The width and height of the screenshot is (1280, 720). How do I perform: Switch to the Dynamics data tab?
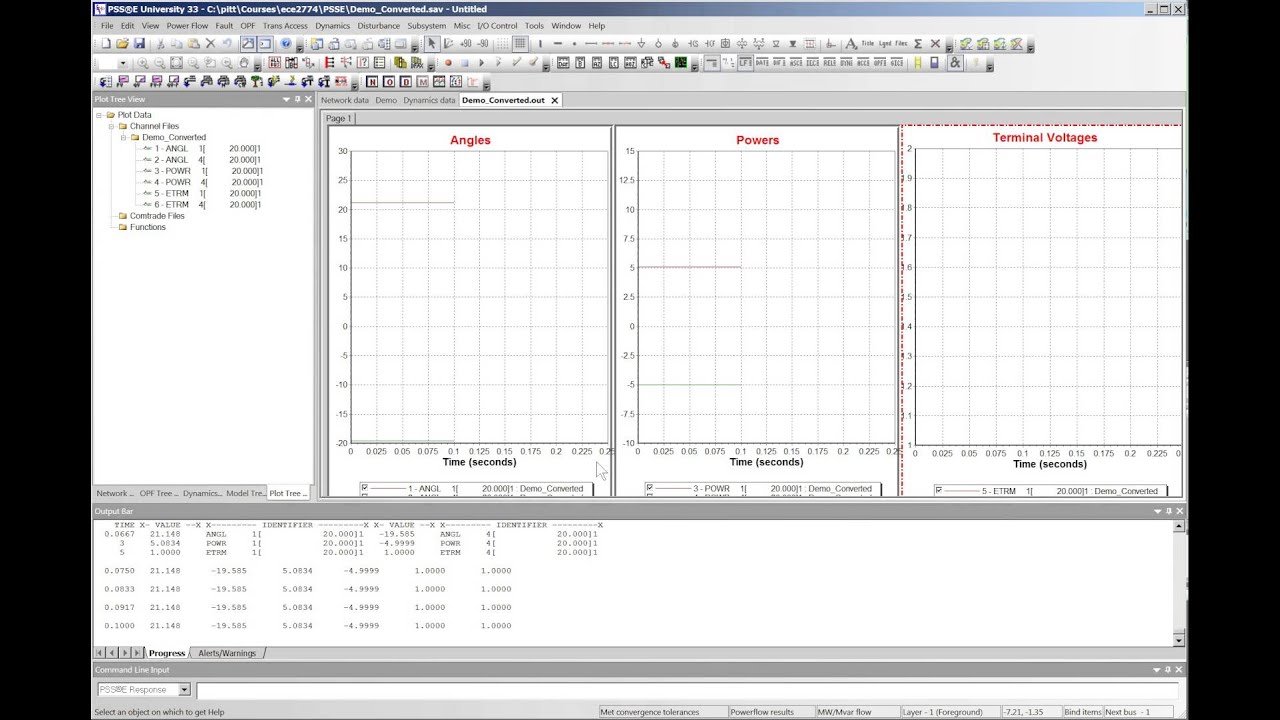[x=429, y=100]
